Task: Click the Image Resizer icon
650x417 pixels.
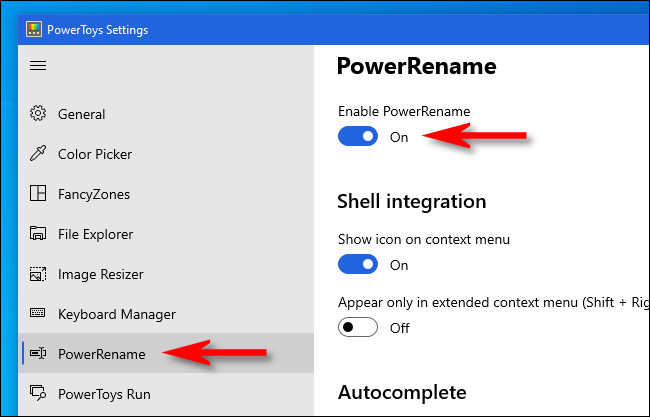Action: click(38, 274)
